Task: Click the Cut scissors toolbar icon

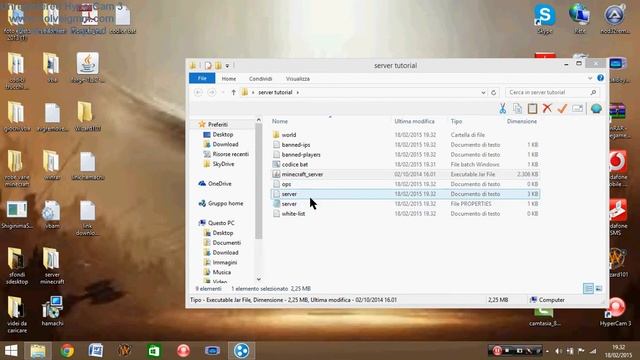Action: [x=502, y=109]
